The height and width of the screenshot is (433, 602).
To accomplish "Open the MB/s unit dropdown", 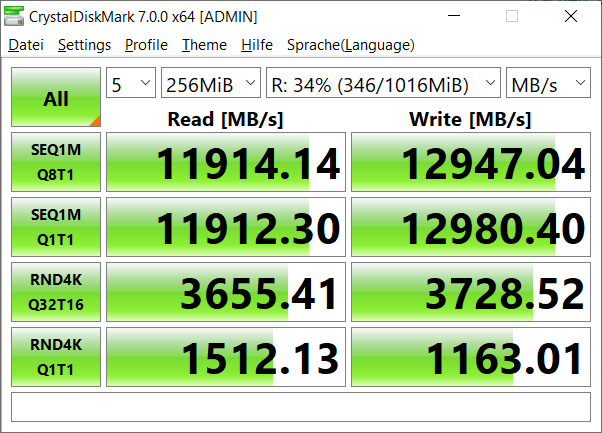I will click(548, 83).
